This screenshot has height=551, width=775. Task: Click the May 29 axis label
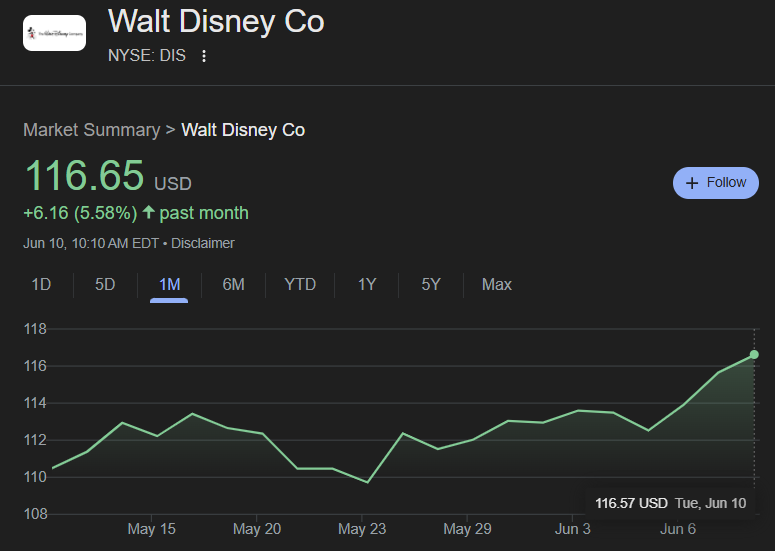(x=467, y=529)
